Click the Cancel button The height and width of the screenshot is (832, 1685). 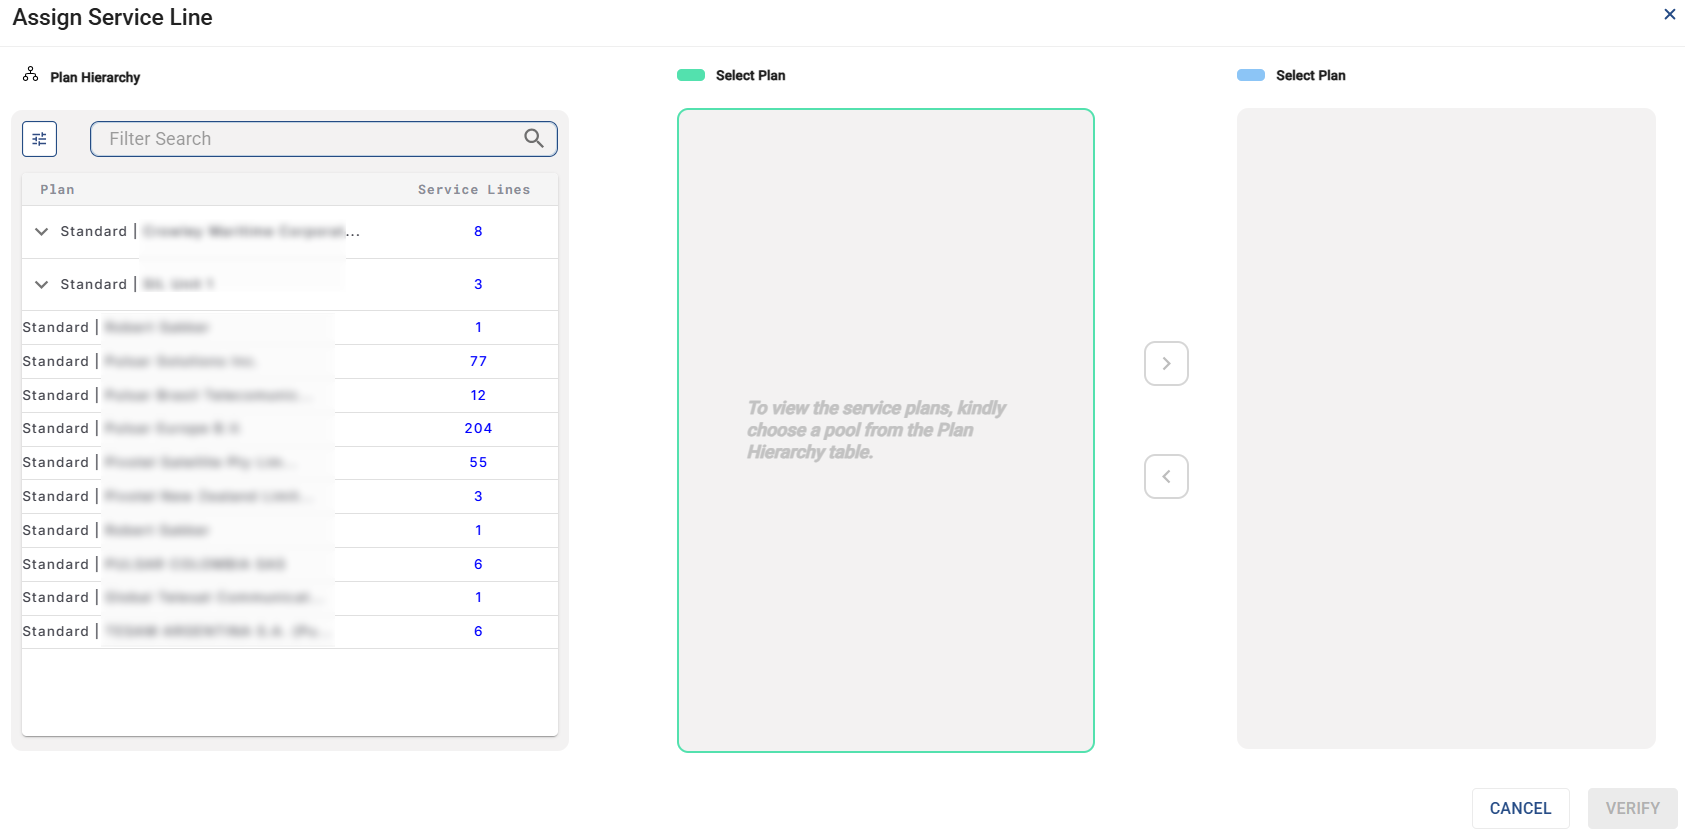[x=1520, y=808]
